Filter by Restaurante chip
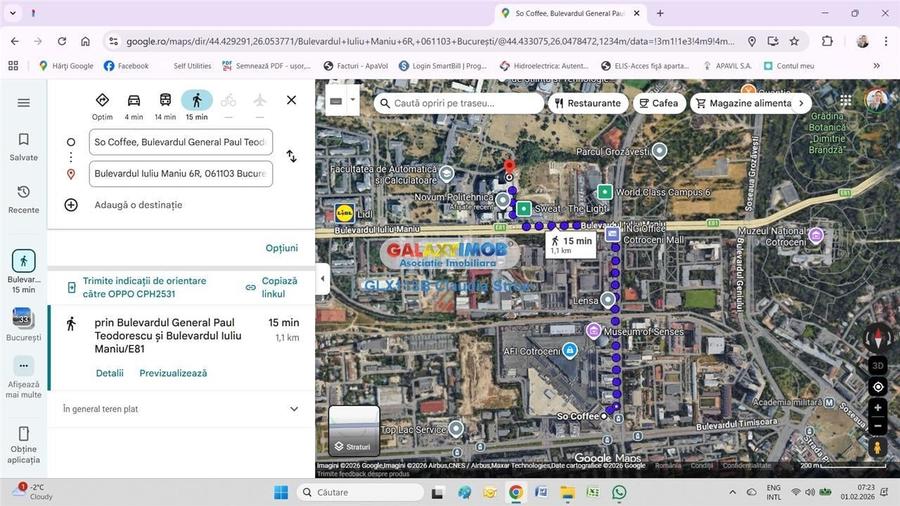Image resolution: width=900 pixels, height=506 pixels. point(587,103)
